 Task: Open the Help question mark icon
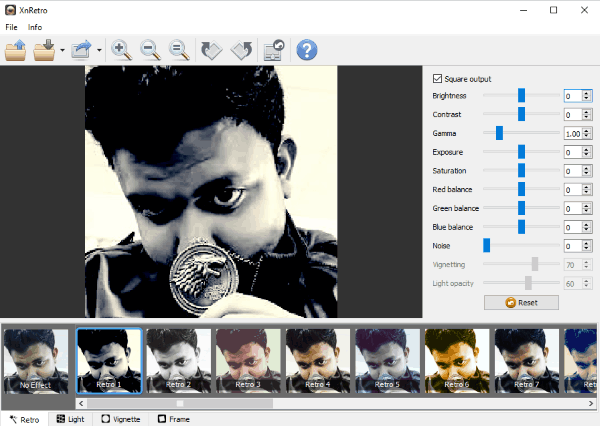307,50
